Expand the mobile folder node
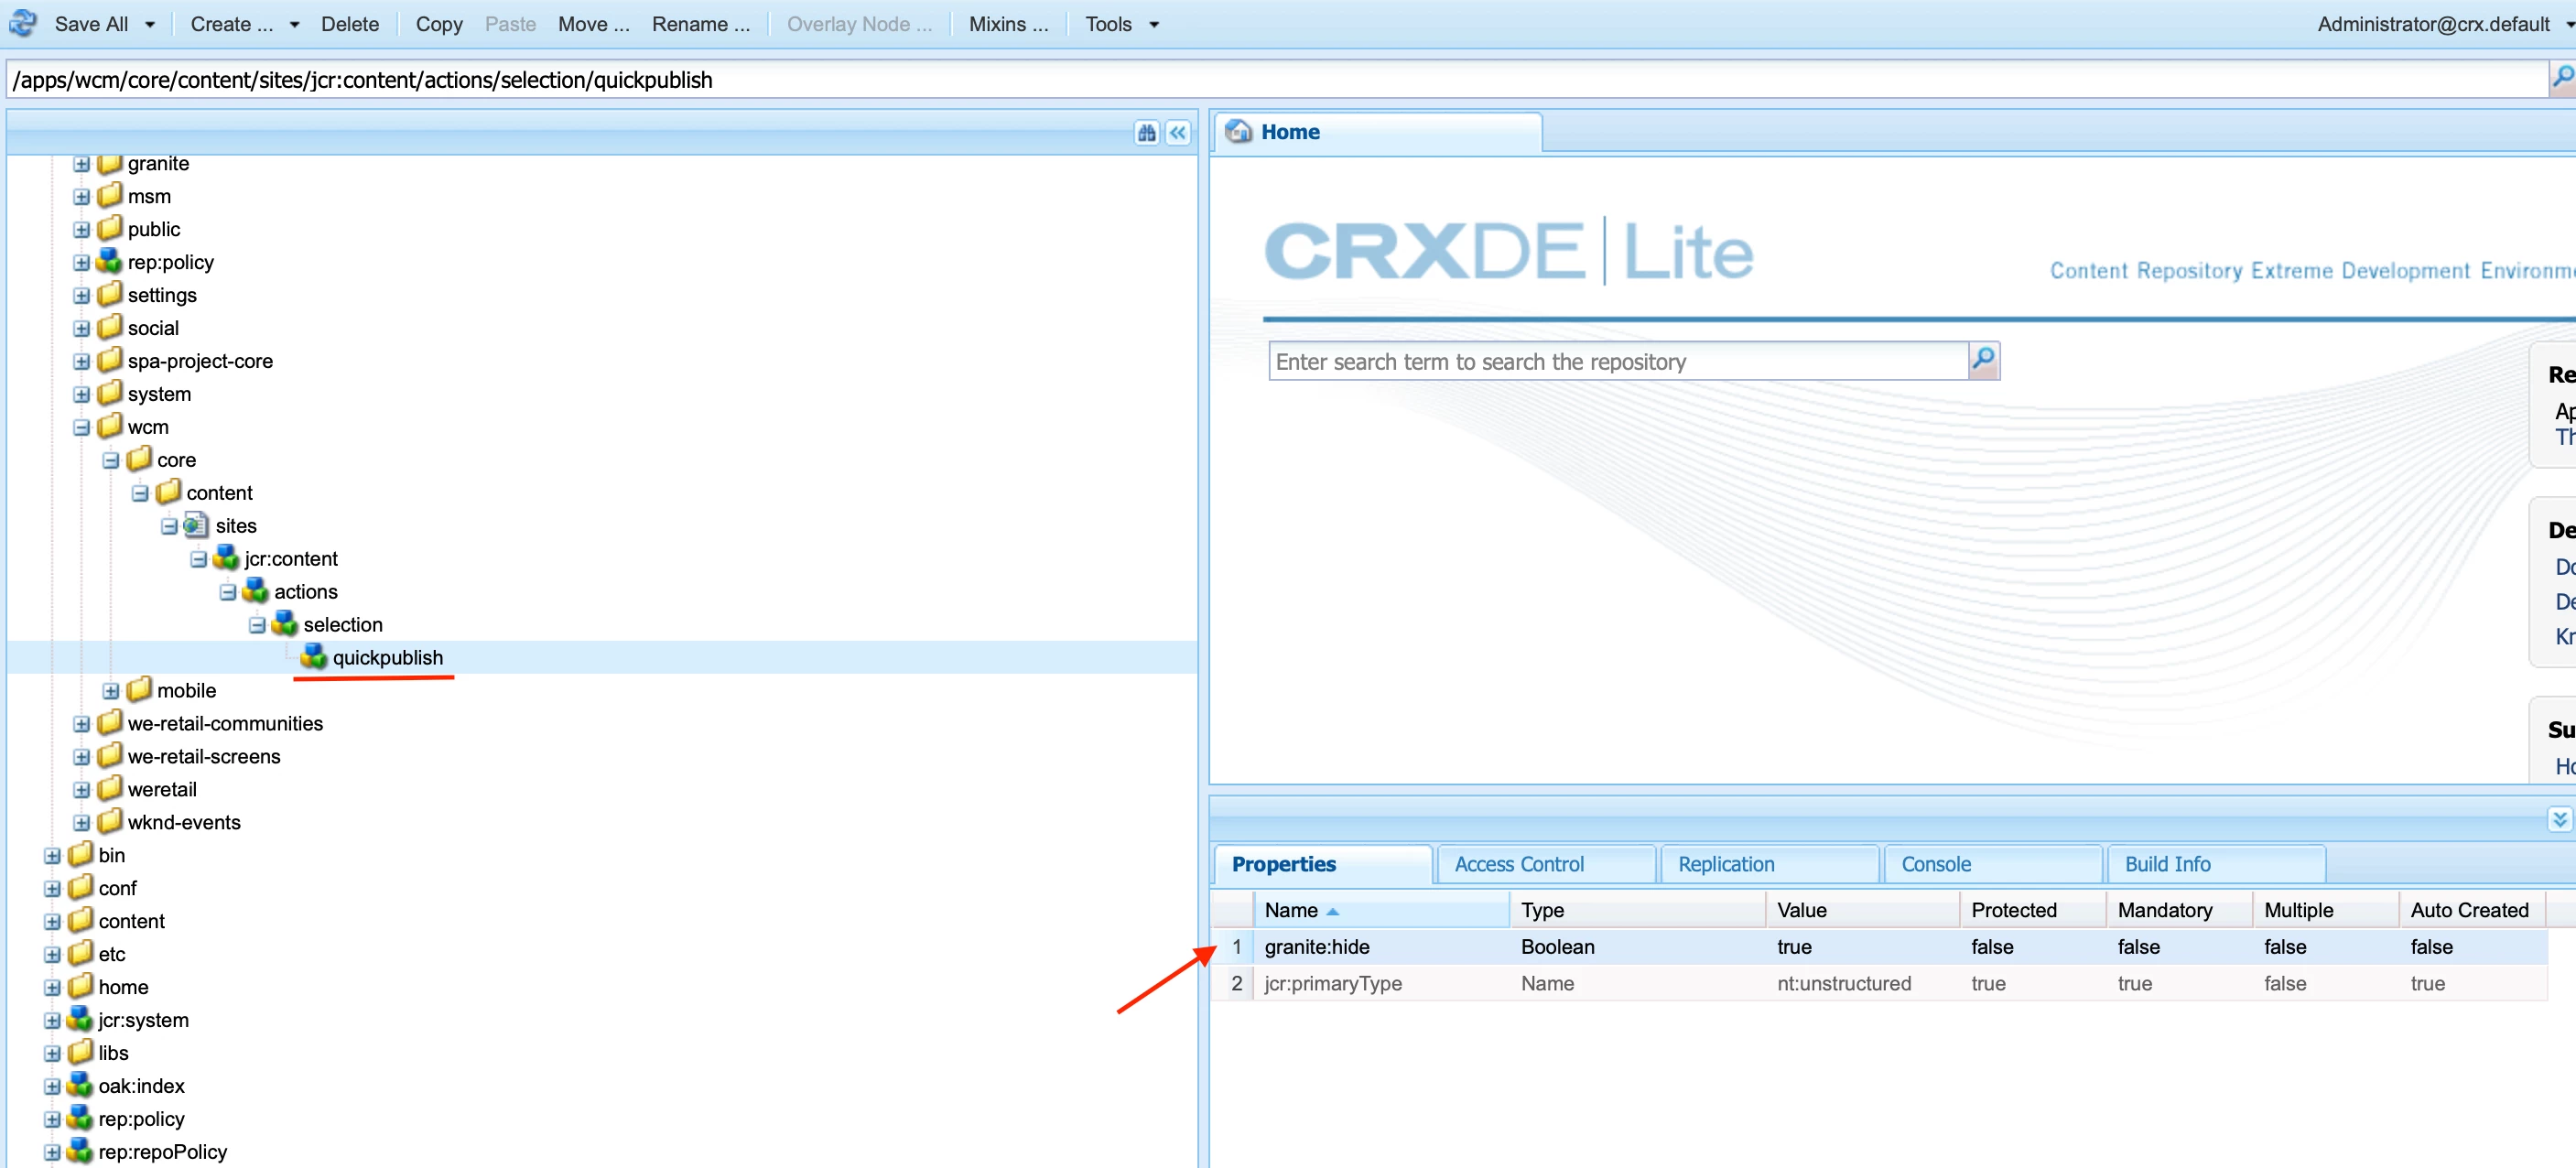The image size is (2576, 1168). [111, 690]
